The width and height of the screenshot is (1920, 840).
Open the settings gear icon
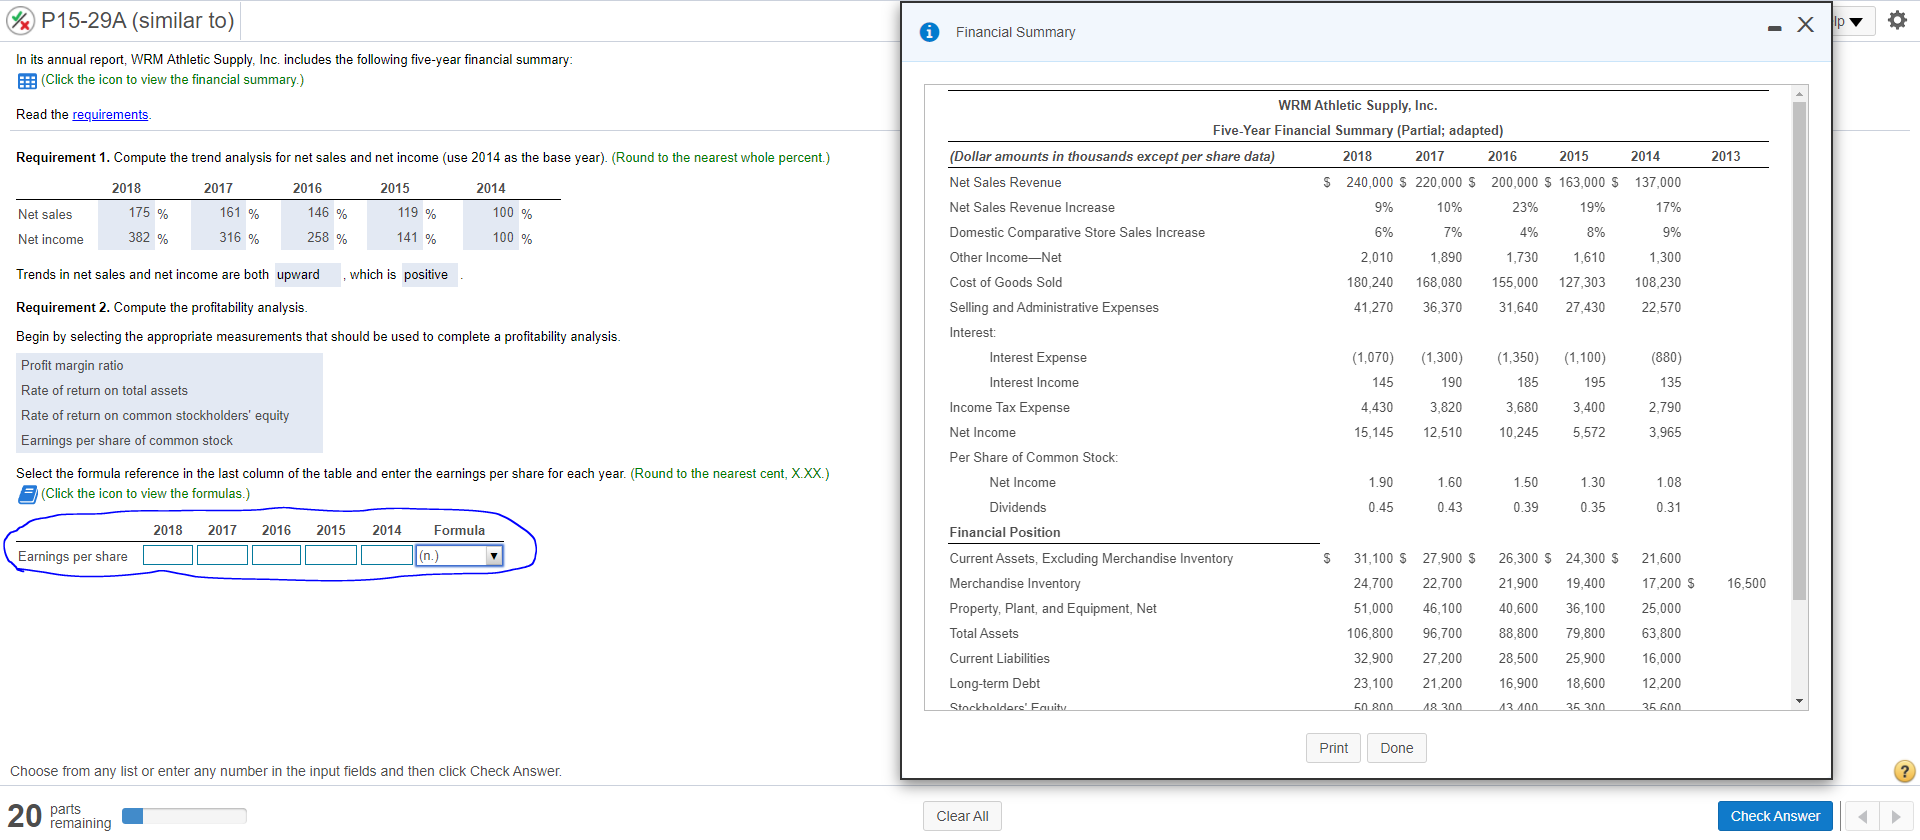click(1897, 20)
